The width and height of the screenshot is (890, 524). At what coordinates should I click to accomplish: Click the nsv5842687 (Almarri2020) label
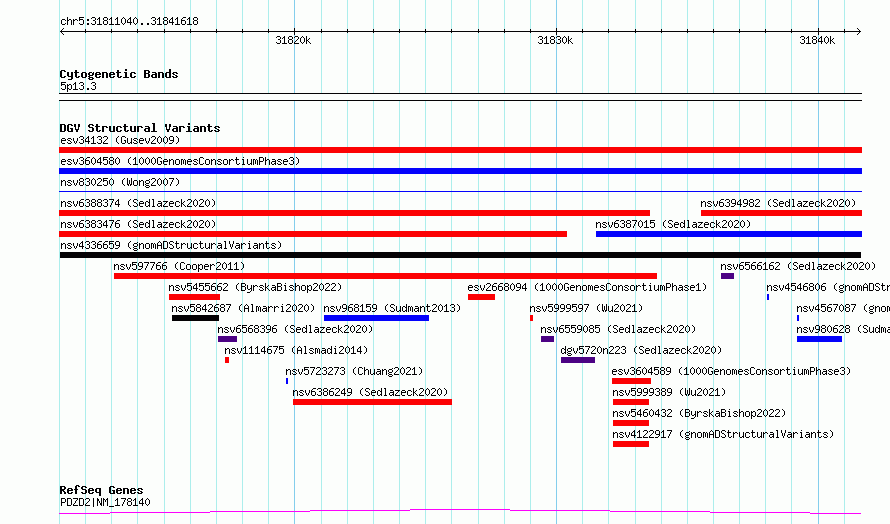pos(243,308)
